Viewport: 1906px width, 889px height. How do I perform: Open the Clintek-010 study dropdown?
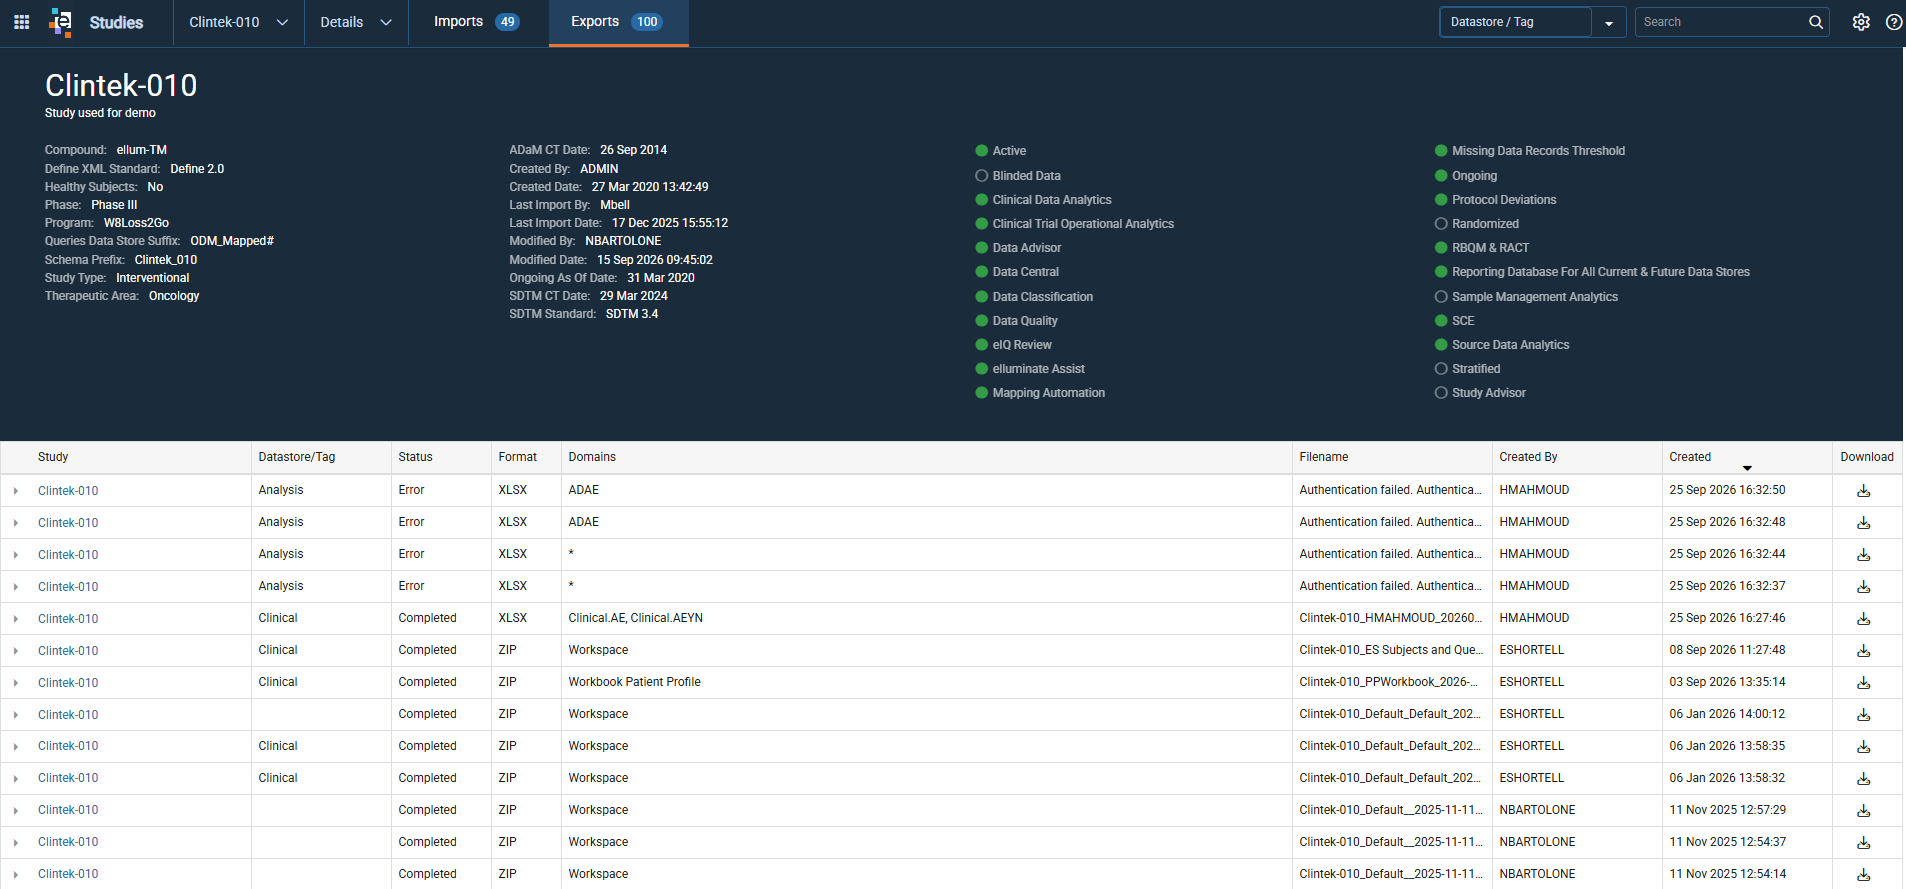tap(238, 22)
